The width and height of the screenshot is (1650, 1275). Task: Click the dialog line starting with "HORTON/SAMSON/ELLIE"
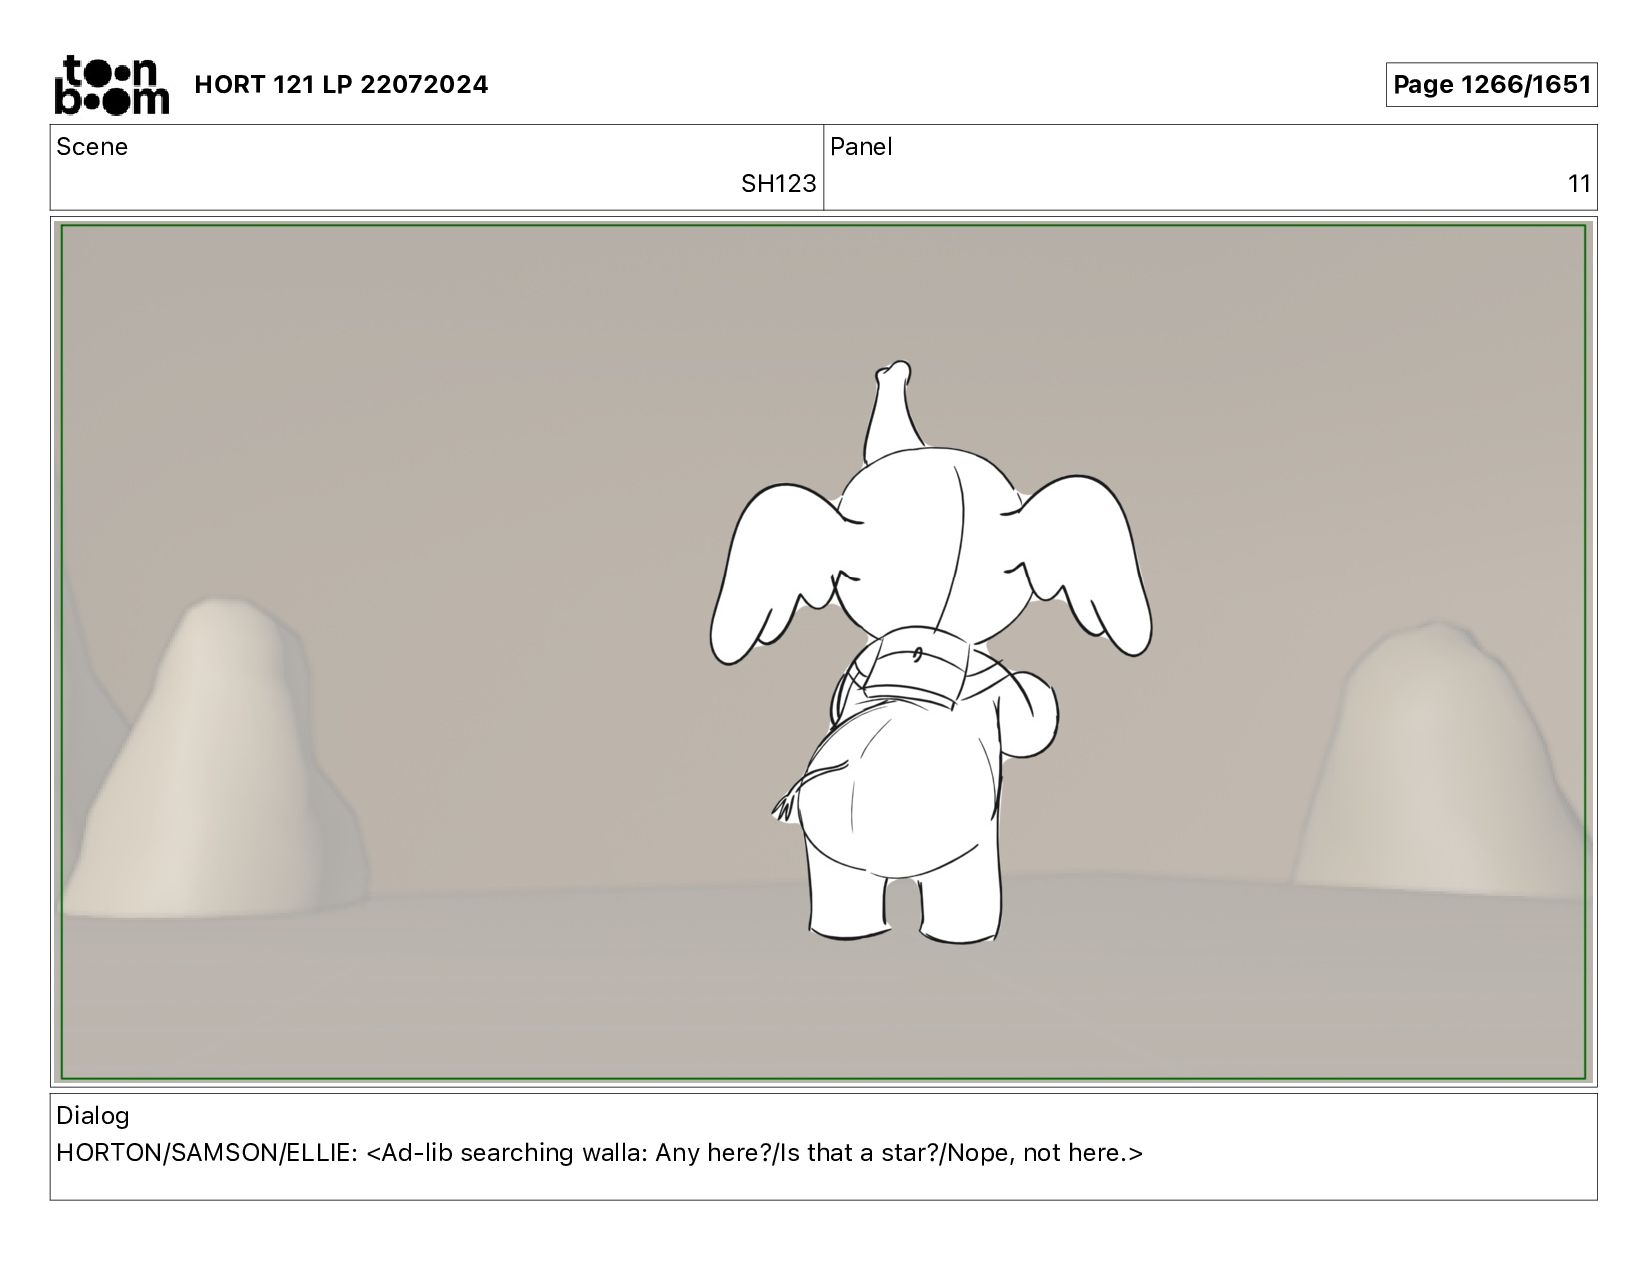click(x=599, y=1153)
